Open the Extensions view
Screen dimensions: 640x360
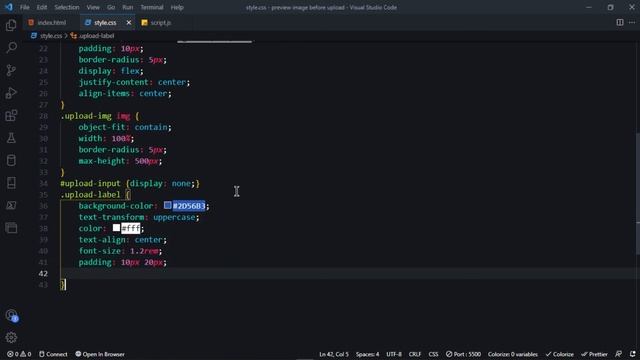pyautogui.click(x=11, y=116)
